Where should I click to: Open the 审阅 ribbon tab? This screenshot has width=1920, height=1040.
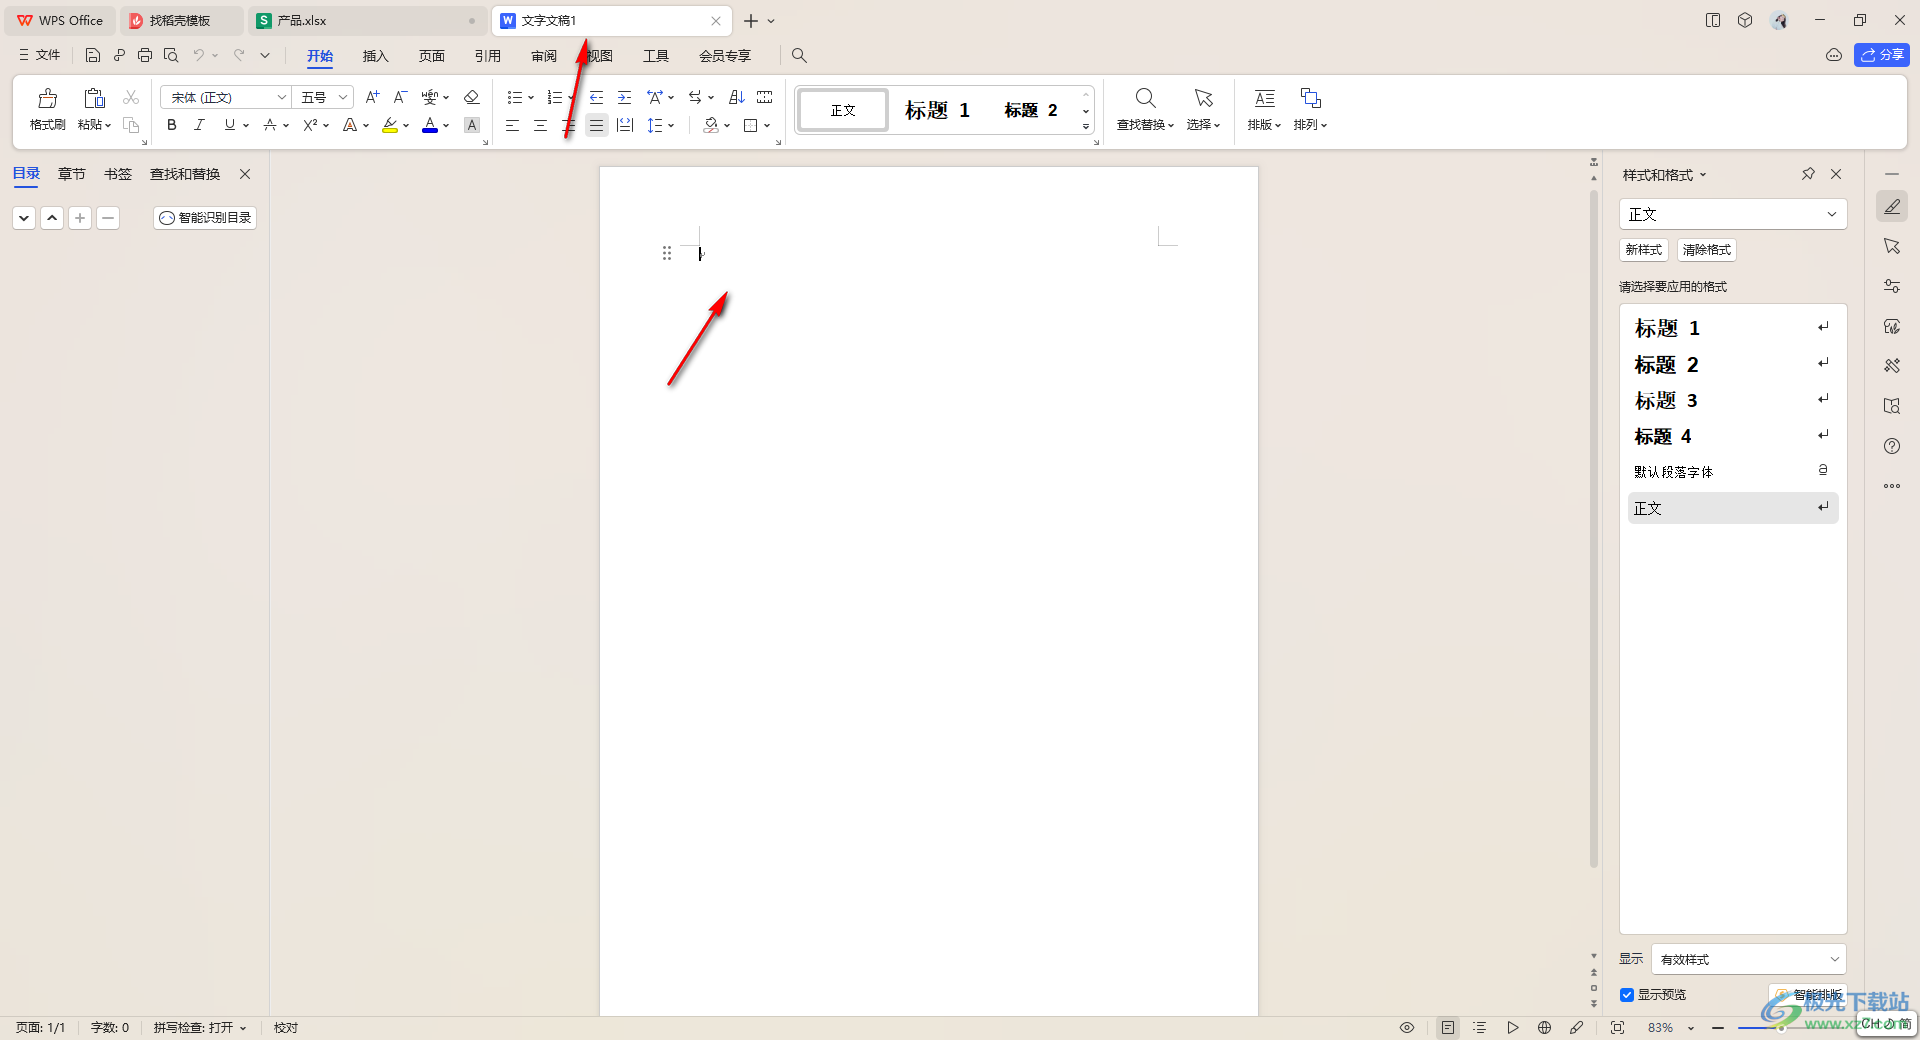[543, 56]
